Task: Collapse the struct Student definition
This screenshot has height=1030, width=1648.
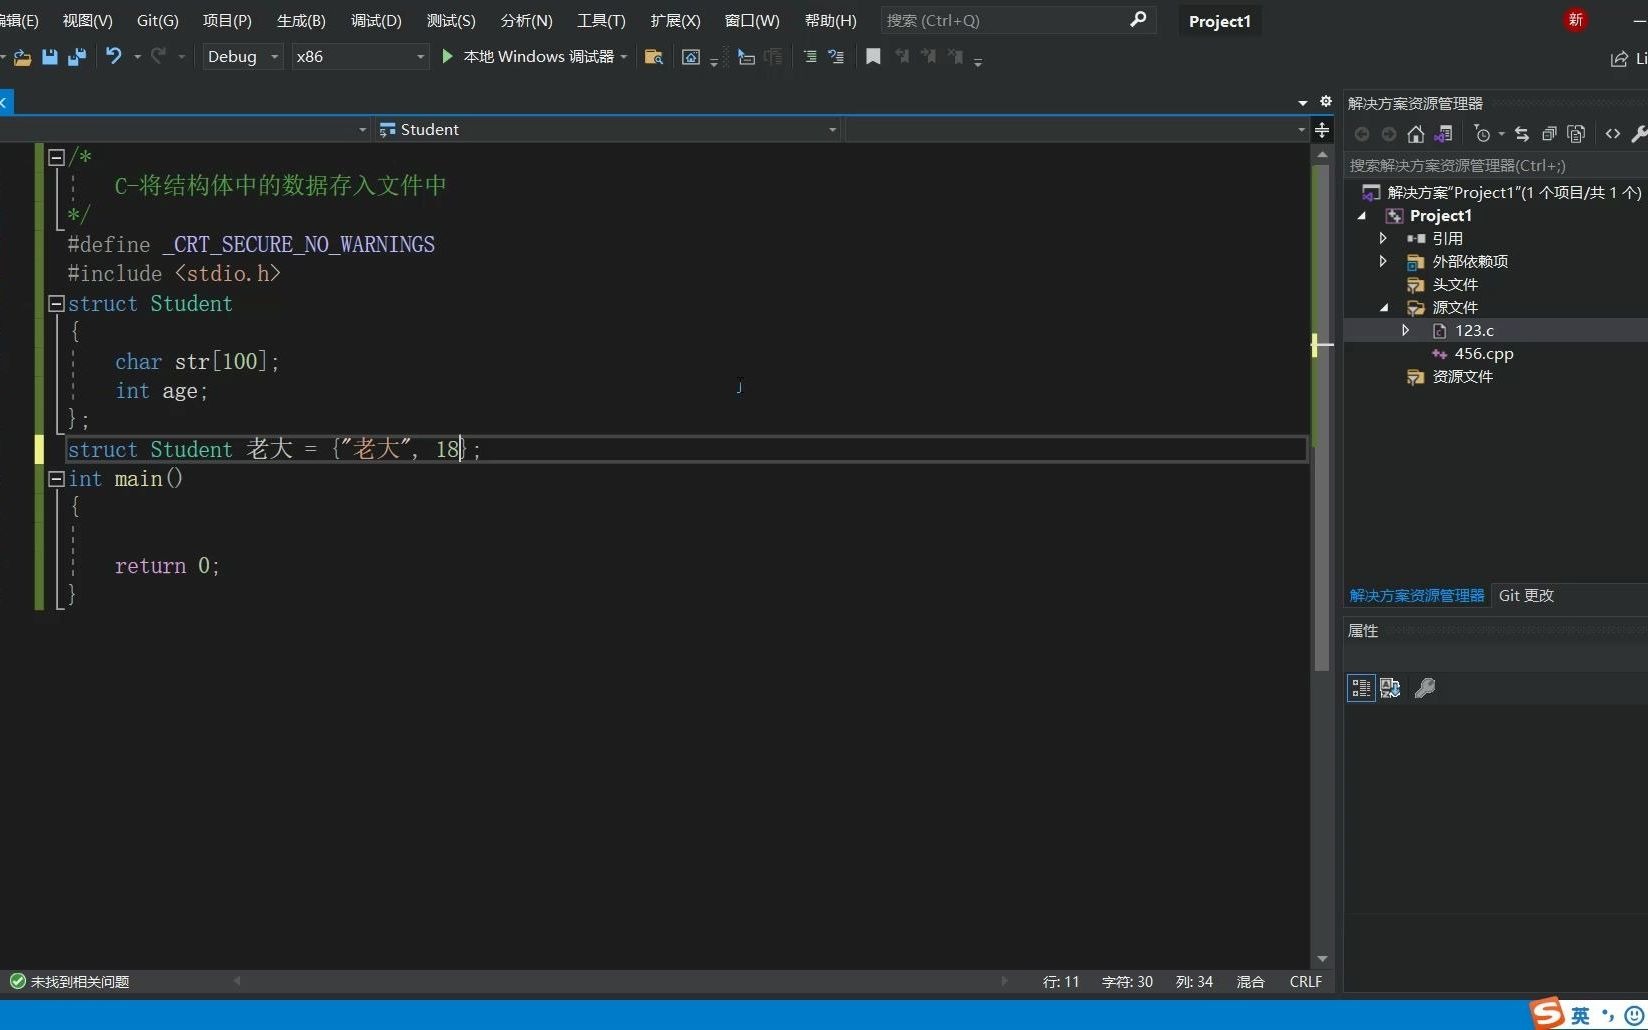Action: click(x=57, y=303)
